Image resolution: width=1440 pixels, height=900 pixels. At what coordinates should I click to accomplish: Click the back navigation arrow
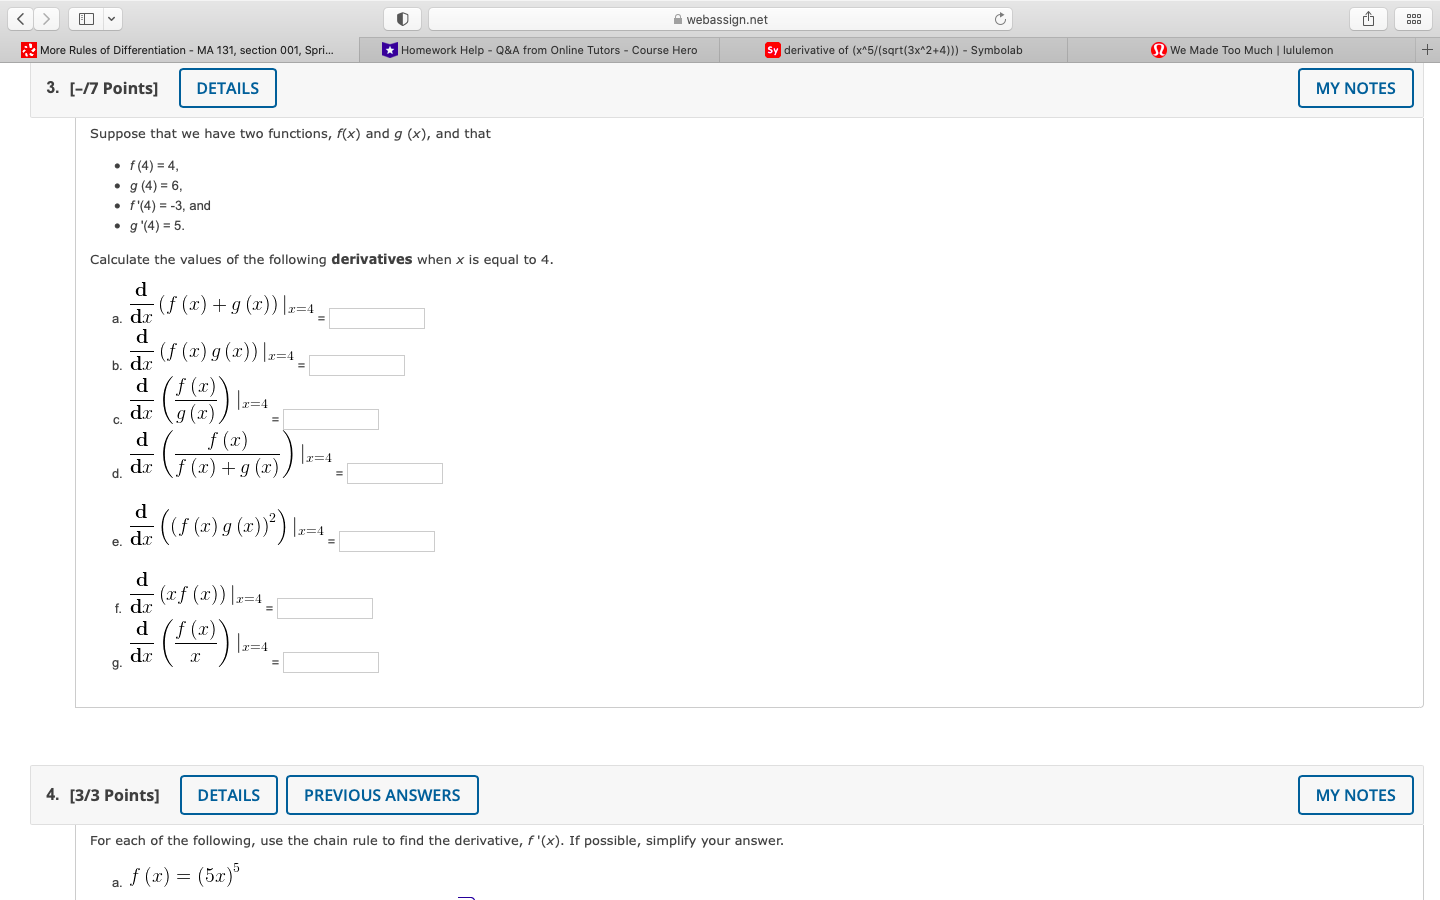(21, 18)
